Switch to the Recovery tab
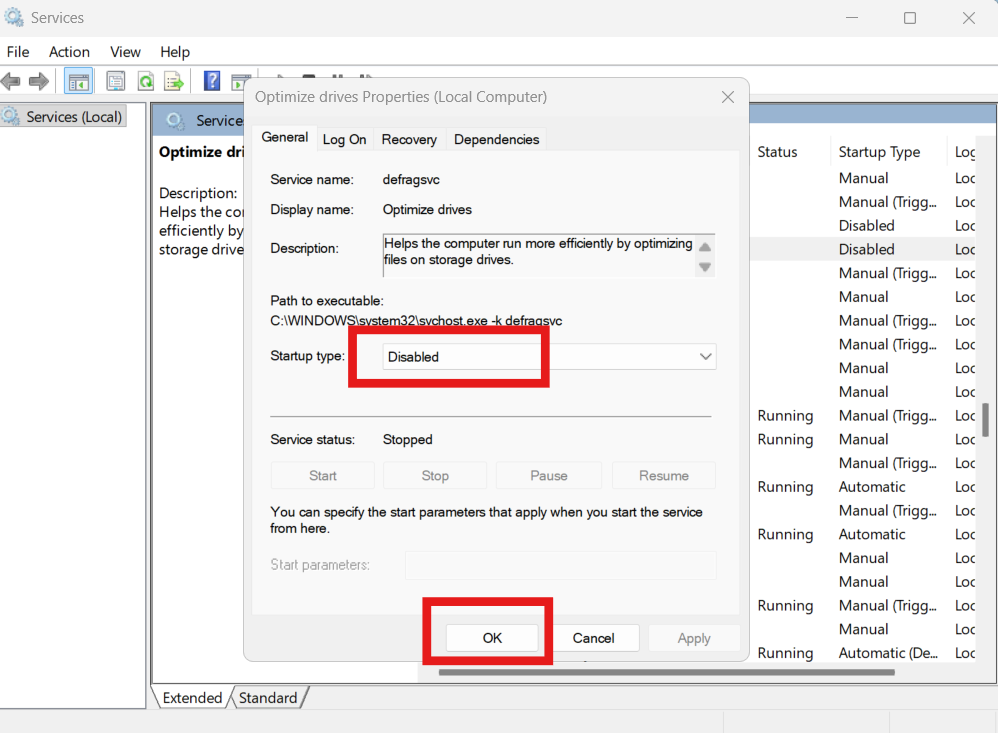Image resolution: width=998 pixels, height=733 pixels. click(409, 139)
